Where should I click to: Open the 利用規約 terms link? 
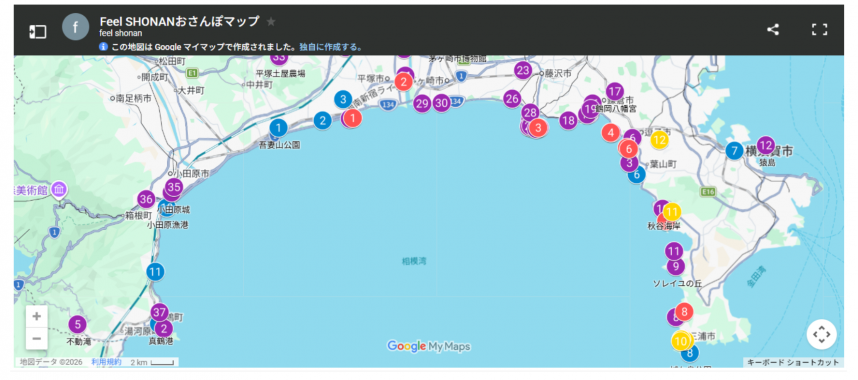coord(106,362)
